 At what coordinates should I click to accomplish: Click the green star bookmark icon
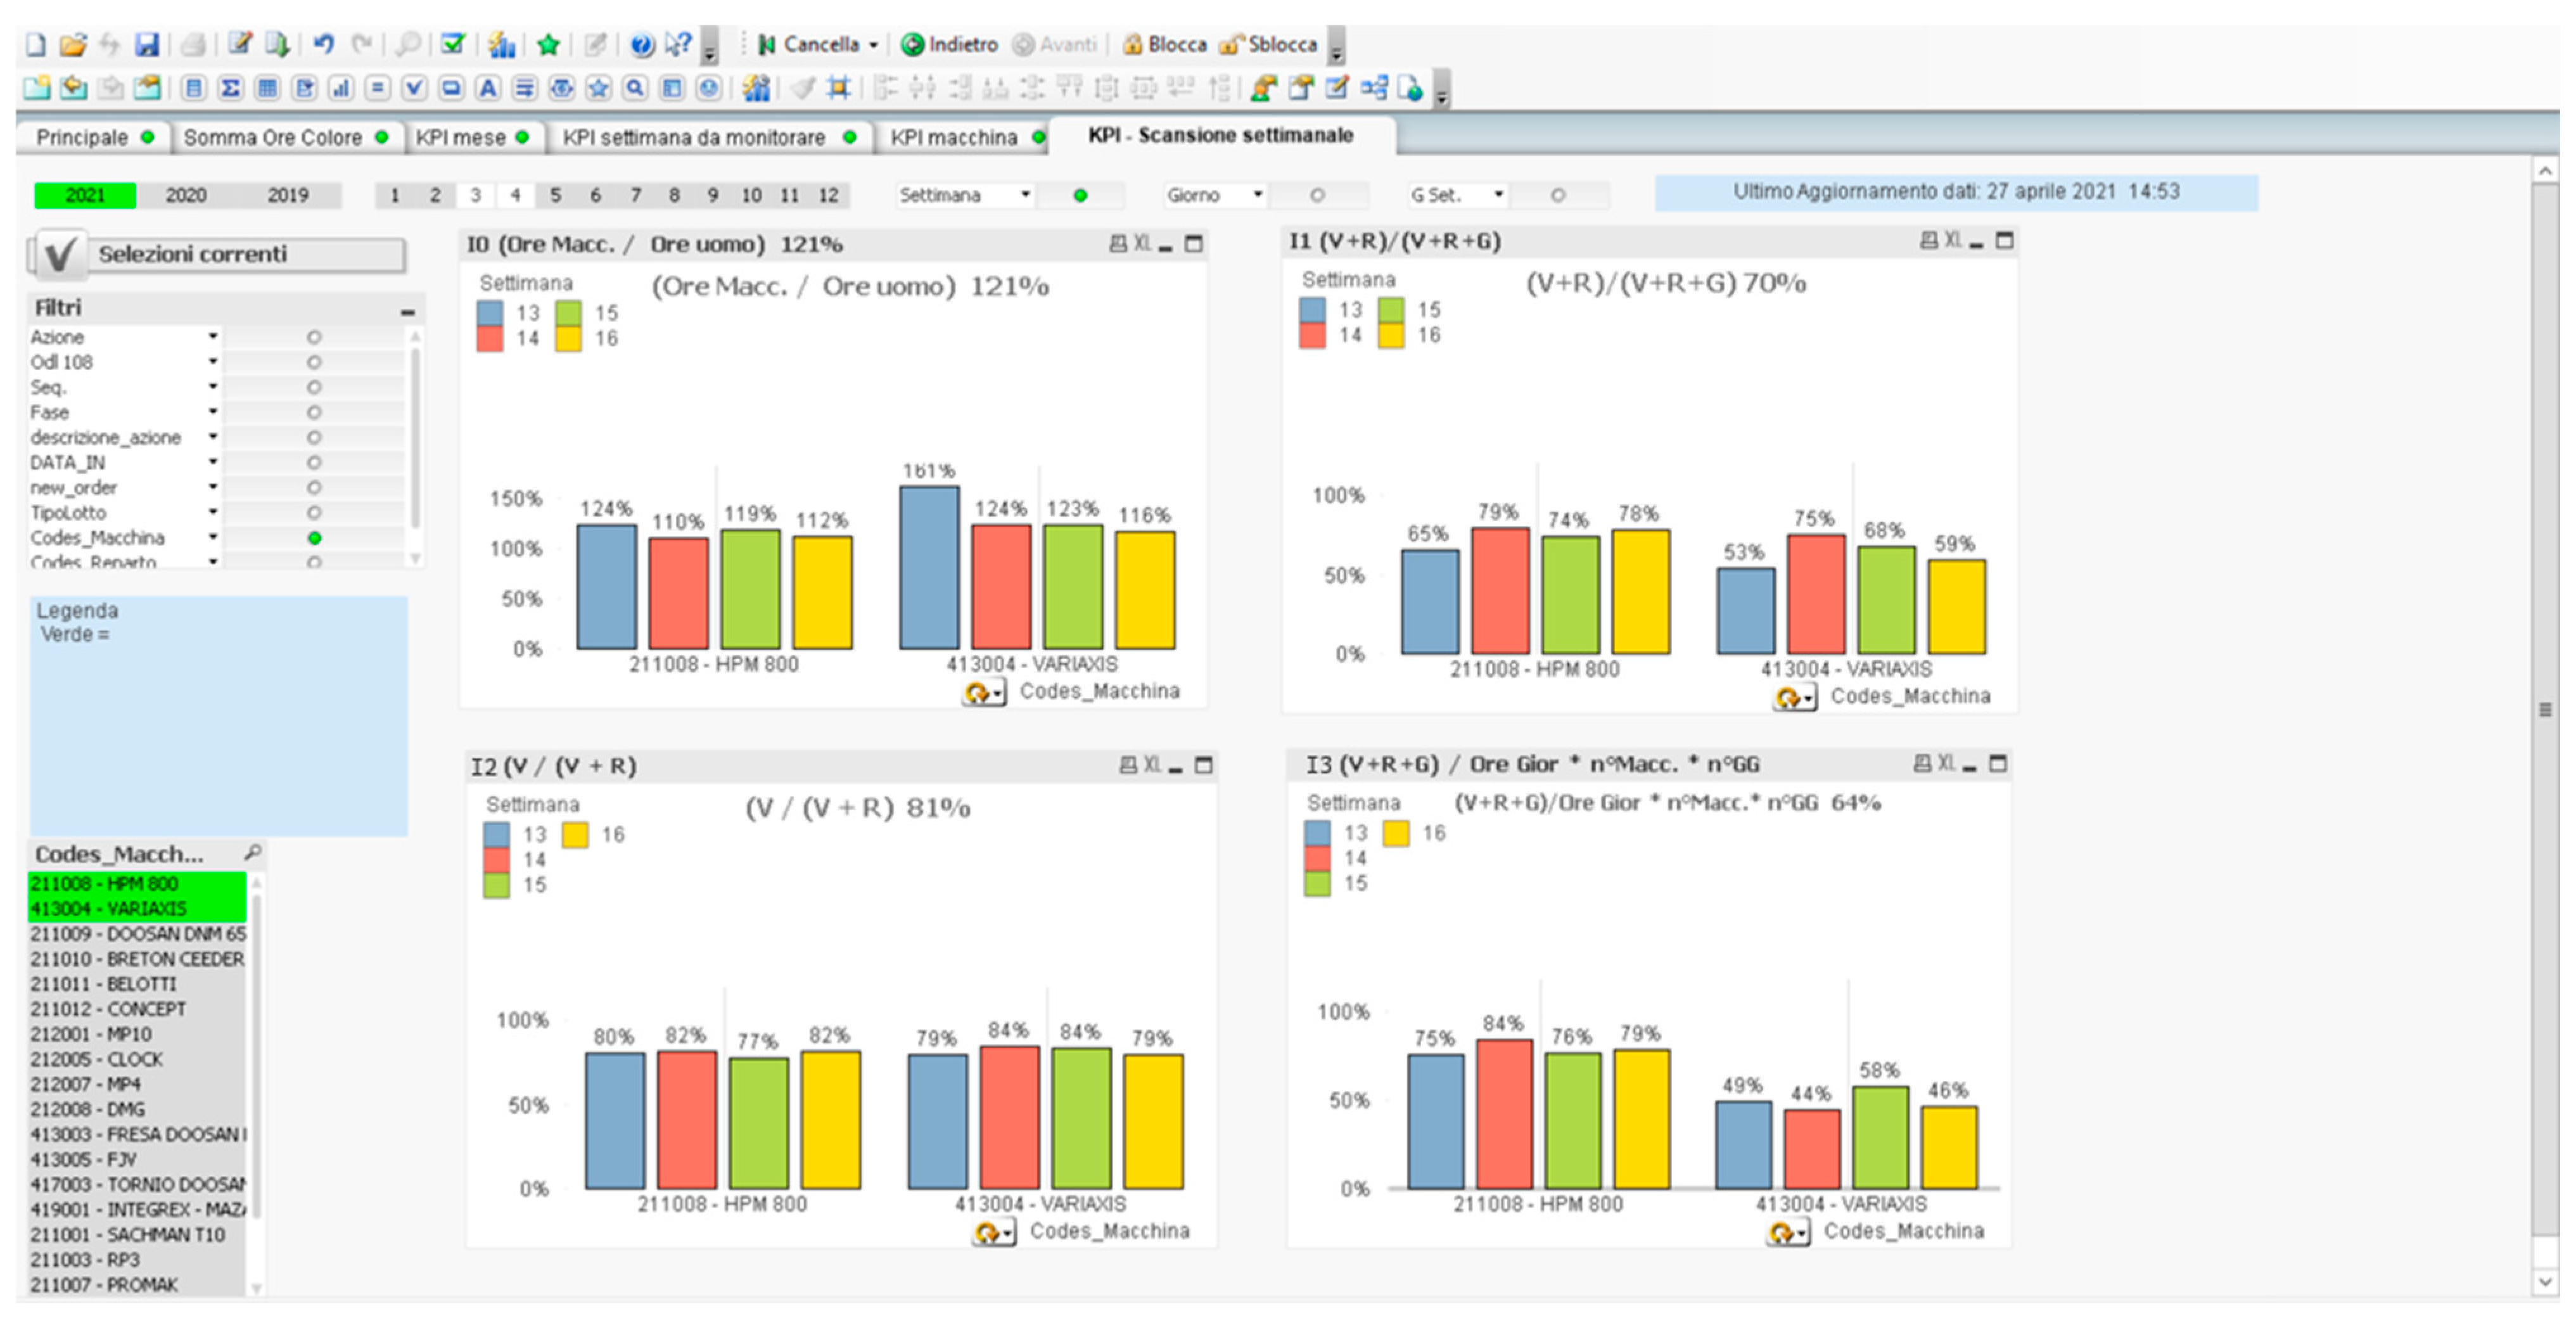tap(548, 44)
